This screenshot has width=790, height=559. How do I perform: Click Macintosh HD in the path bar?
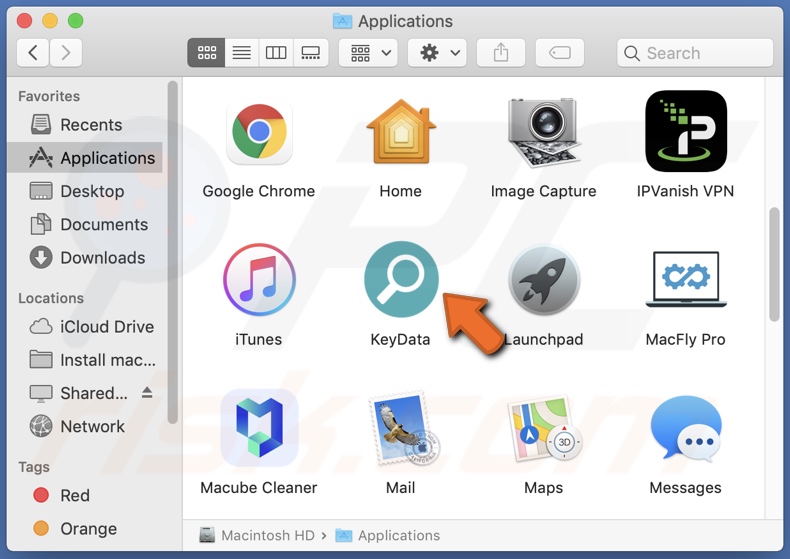[x=257, y=535]
